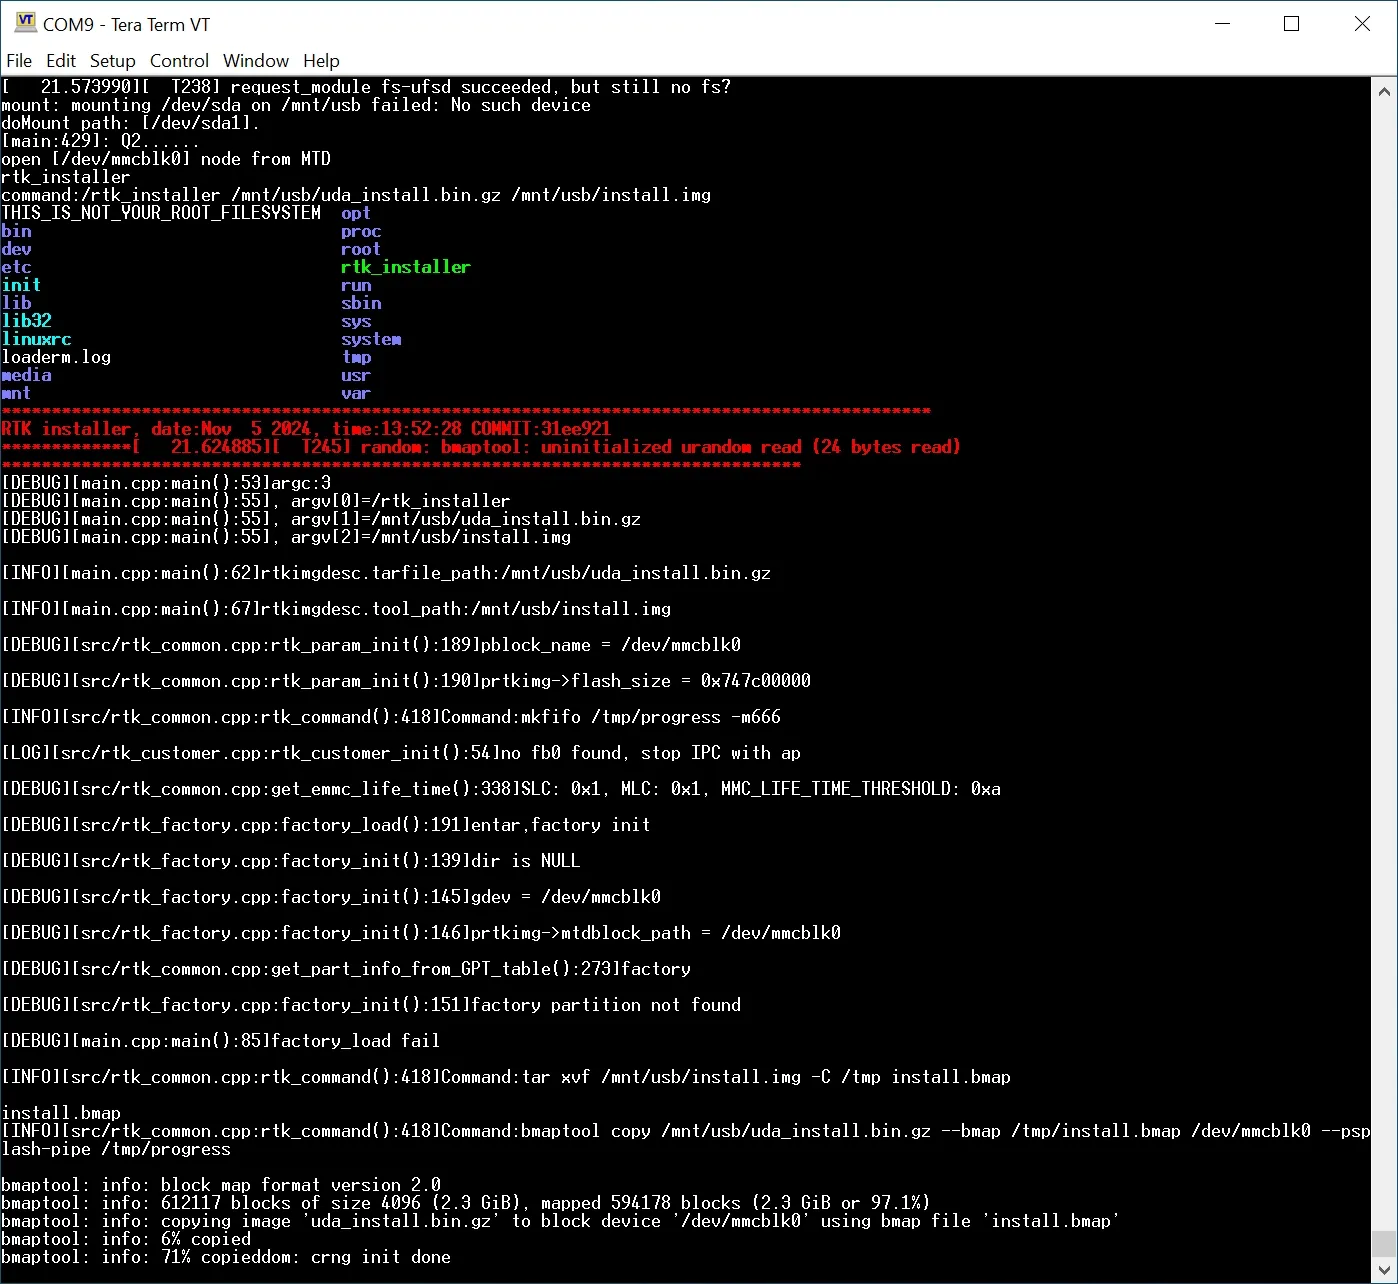This screenshot has width=1398, height=1284.
Task: Maximize the Tera Term window
Action: tap(1292, 24)
